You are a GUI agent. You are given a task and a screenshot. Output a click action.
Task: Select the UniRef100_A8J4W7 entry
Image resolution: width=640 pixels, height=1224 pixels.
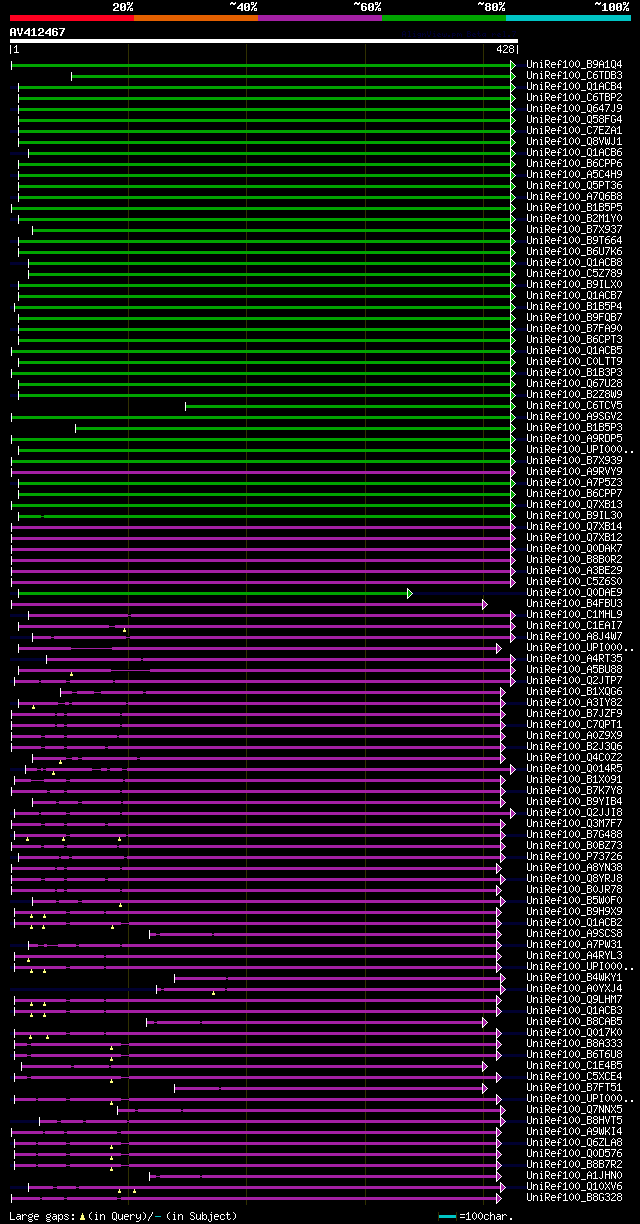pos(574,636)
